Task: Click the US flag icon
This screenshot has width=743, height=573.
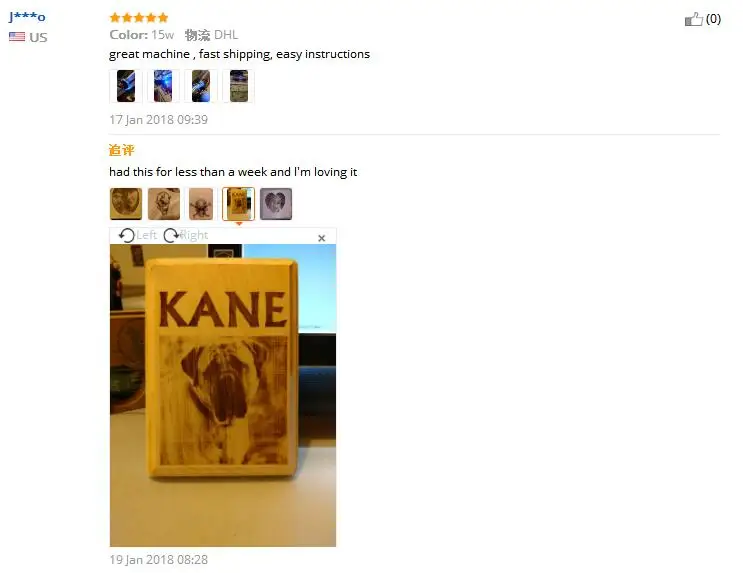Action: point(17,36)
